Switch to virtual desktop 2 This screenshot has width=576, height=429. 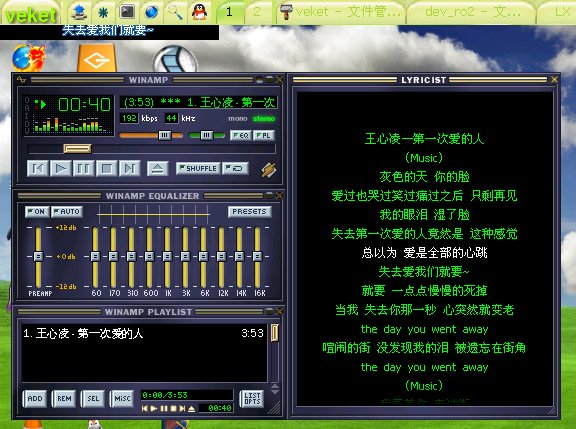(257, 12)
